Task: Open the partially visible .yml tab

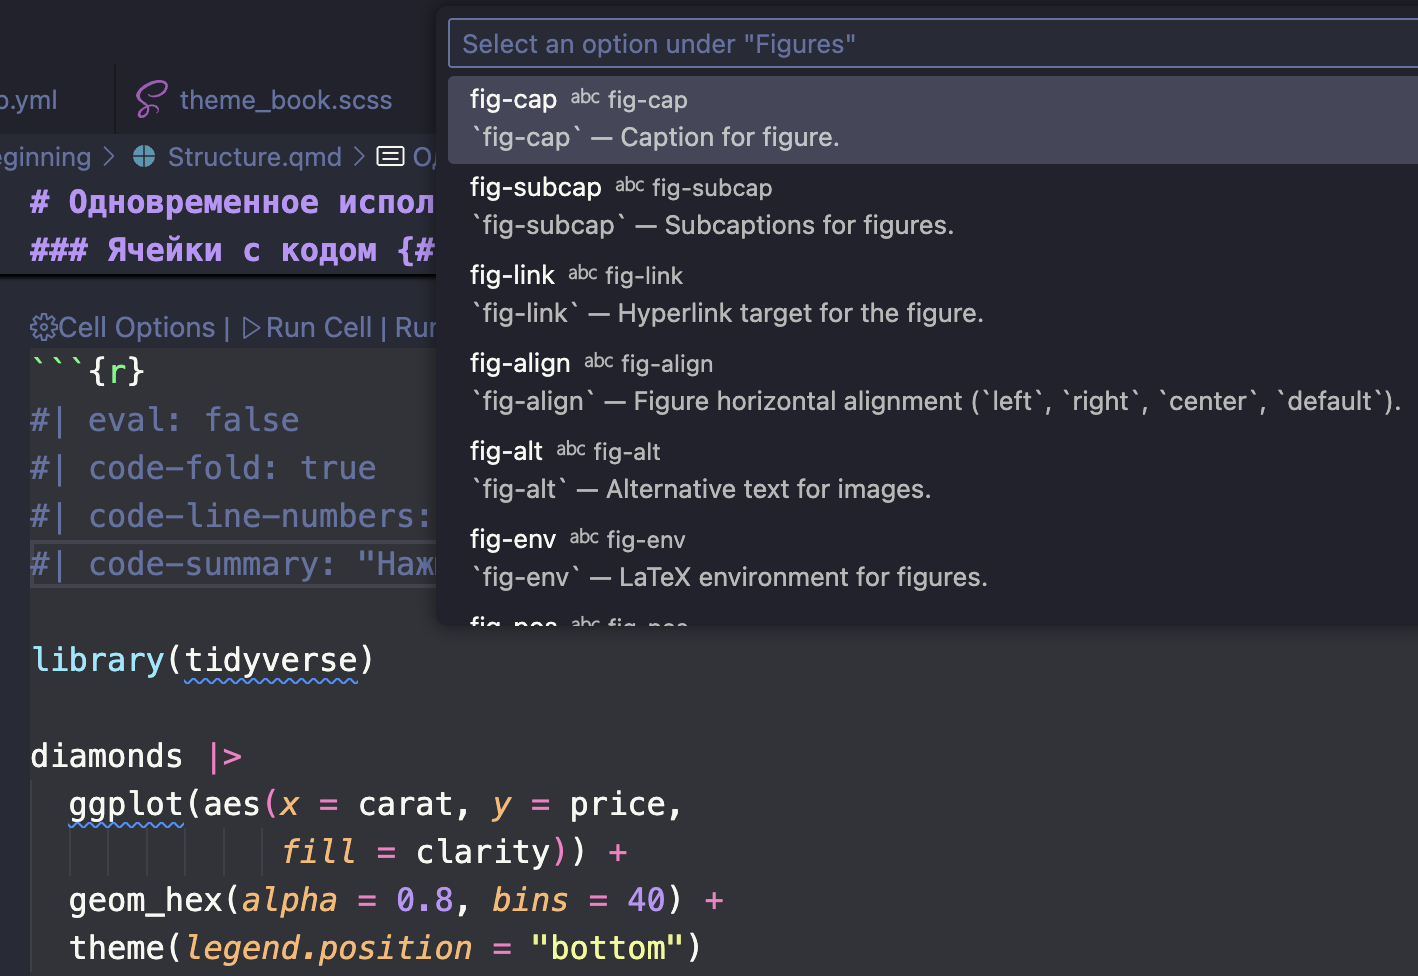Action: pyautogui.click(x=30, y=100)
